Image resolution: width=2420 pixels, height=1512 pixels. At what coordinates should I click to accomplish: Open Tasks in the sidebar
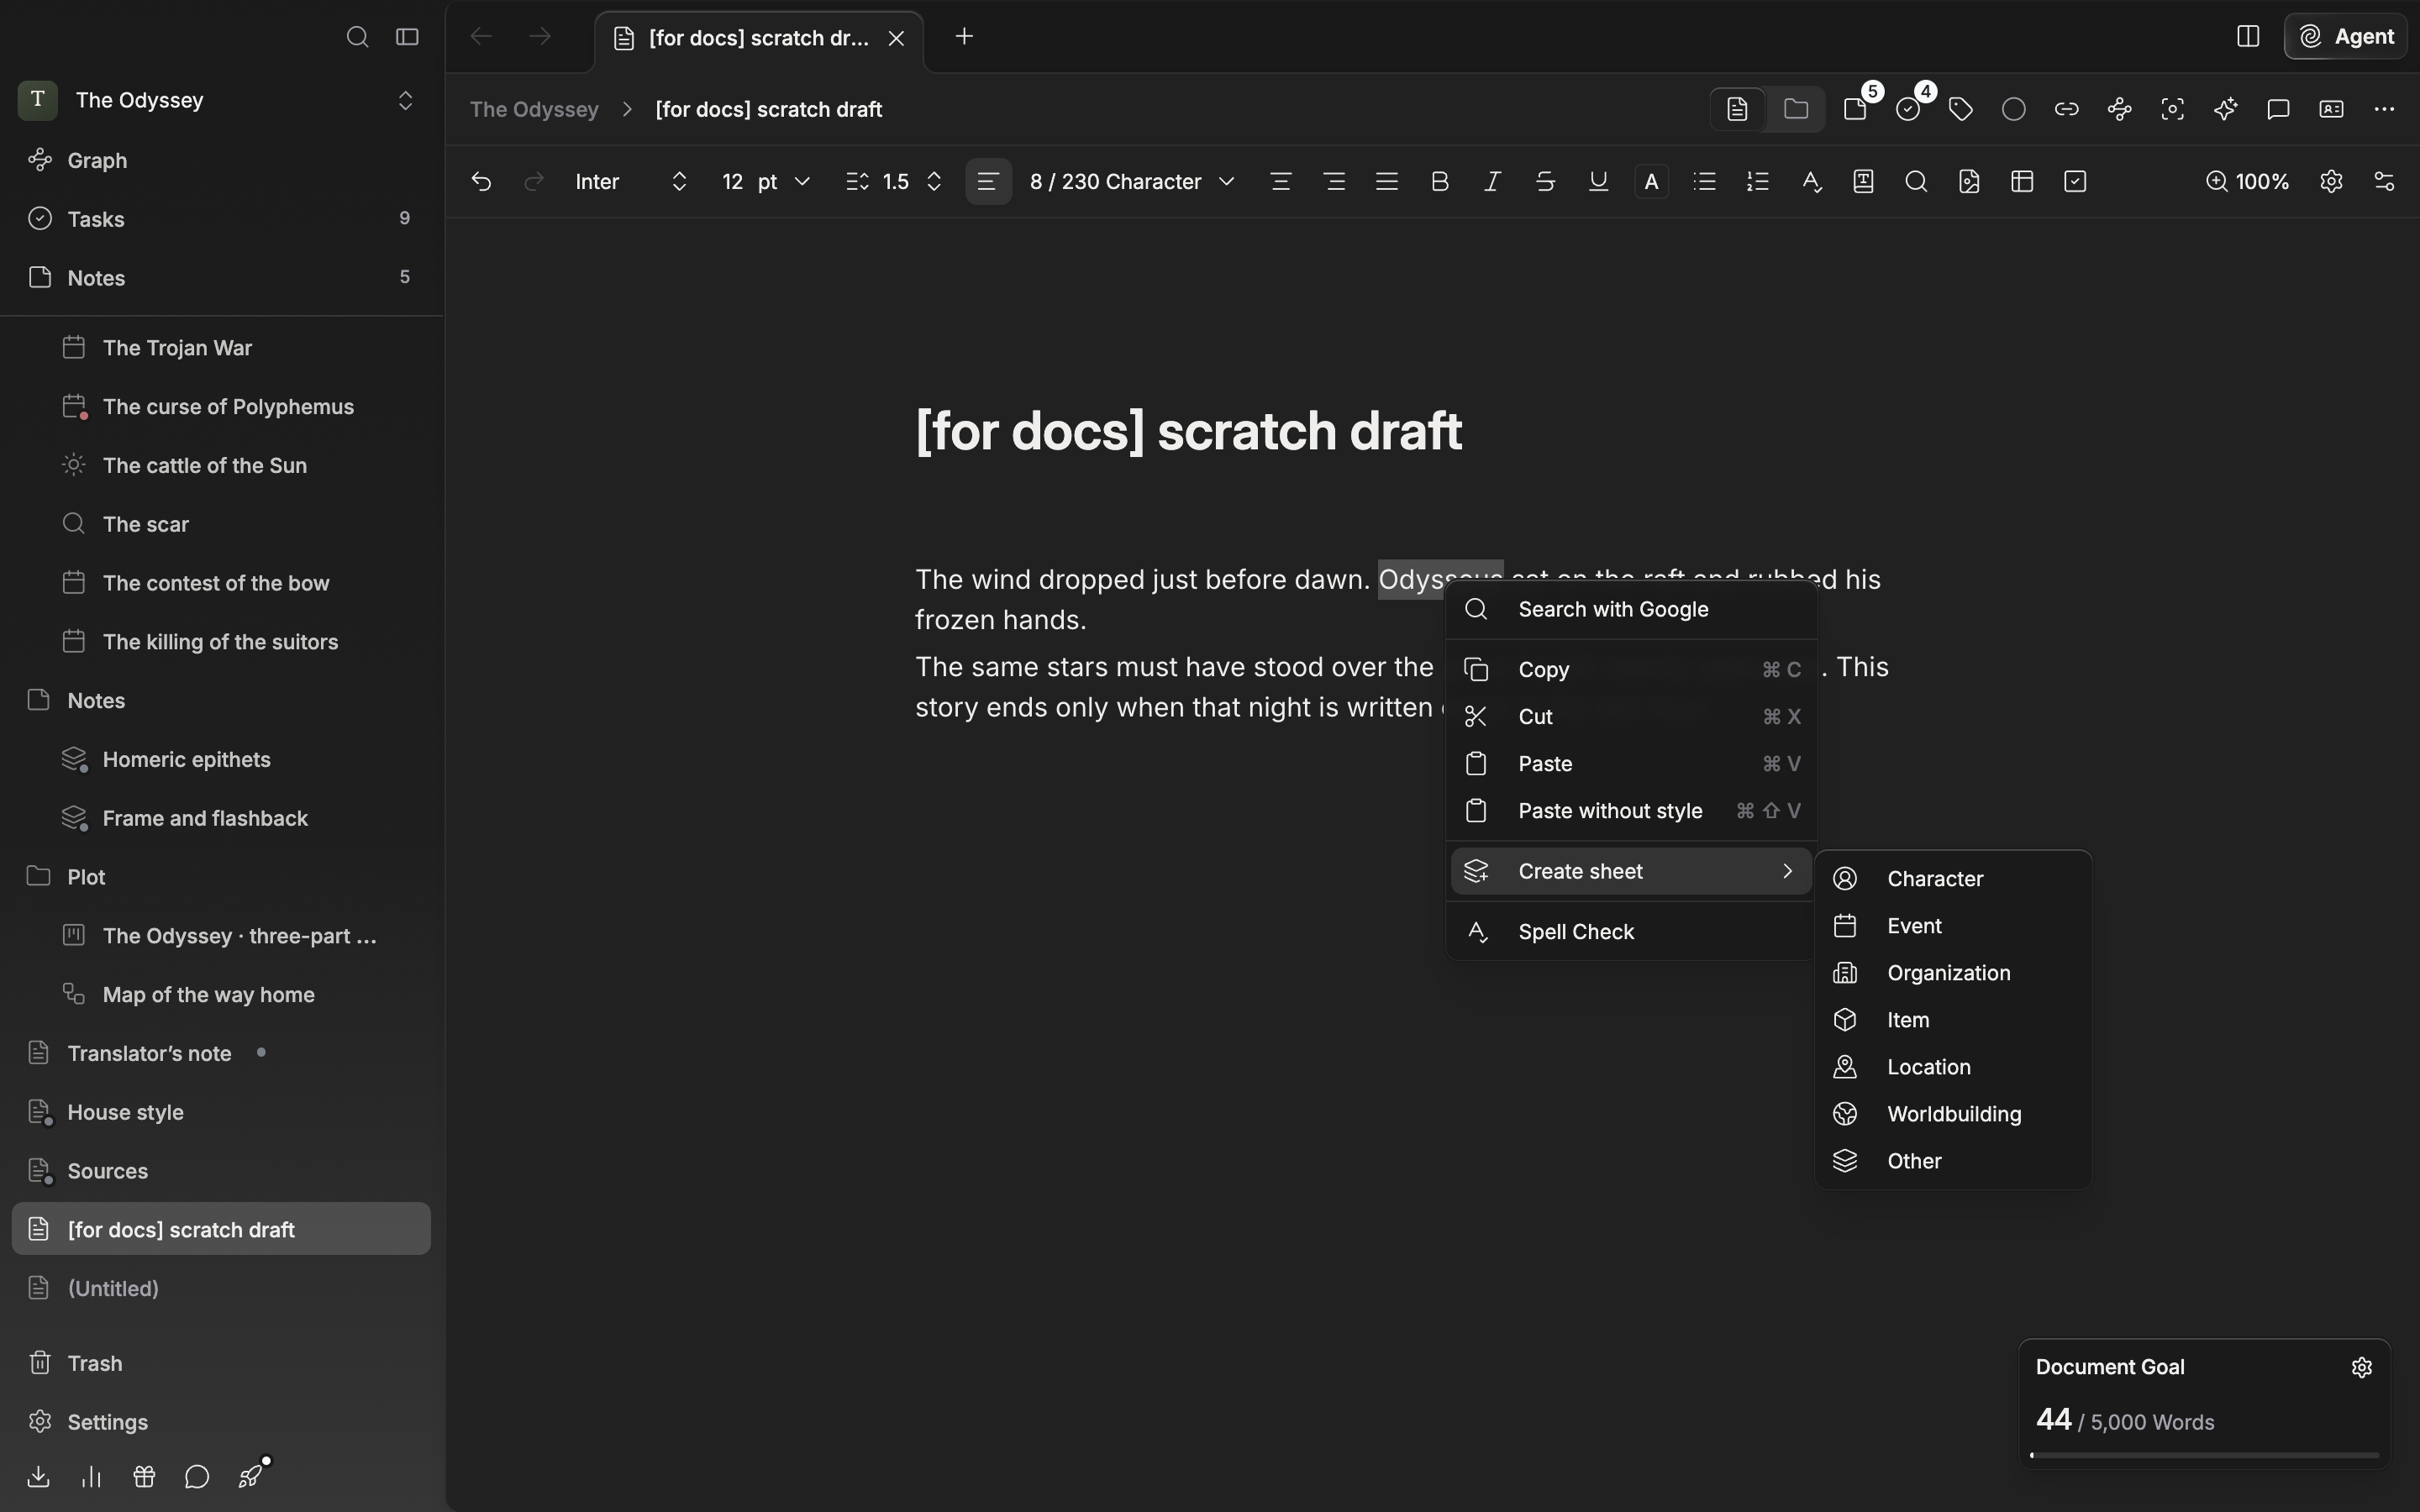220,219
